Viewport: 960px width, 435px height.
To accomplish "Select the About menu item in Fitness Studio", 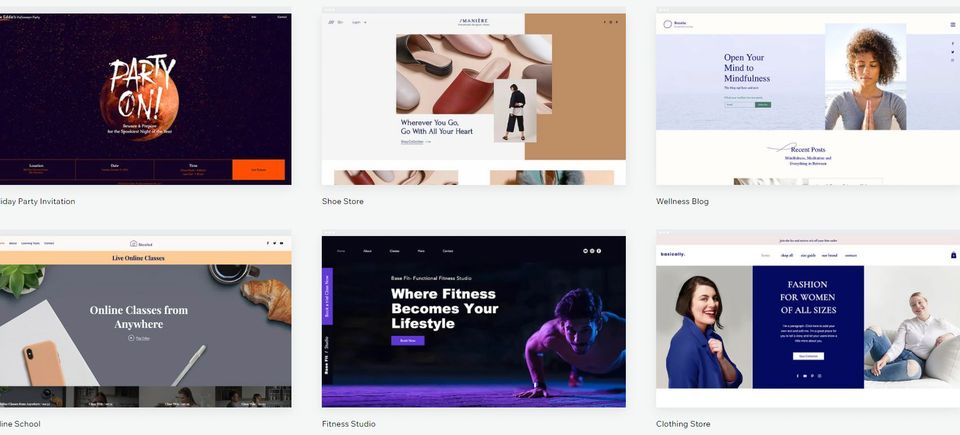I will click(x=367, y=251).
